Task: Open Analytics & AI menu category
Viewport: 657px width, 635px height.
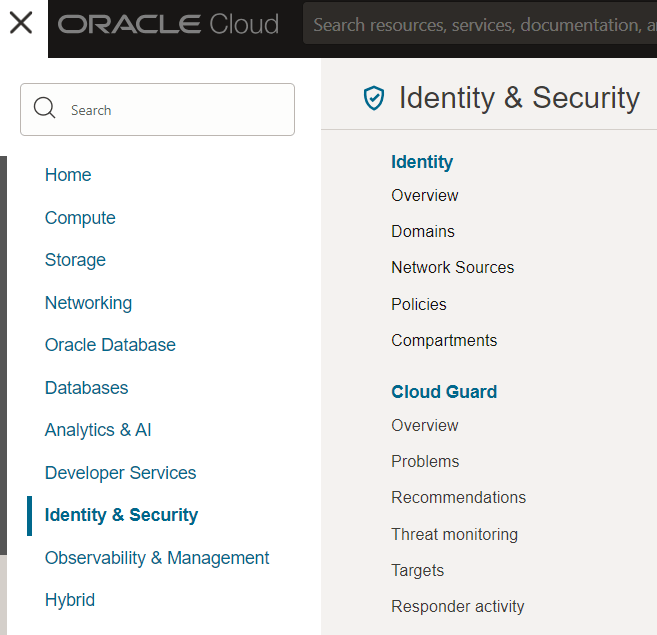Action: pos(98,430)
